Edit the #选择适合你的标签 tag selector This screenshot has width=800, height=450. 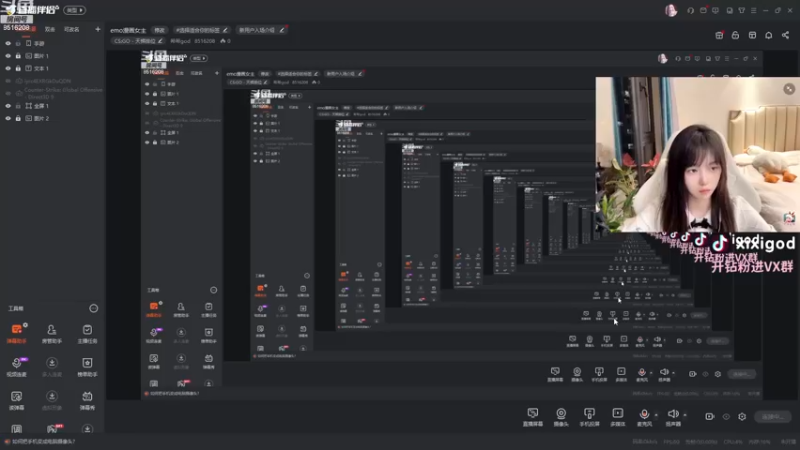(202, 30)
